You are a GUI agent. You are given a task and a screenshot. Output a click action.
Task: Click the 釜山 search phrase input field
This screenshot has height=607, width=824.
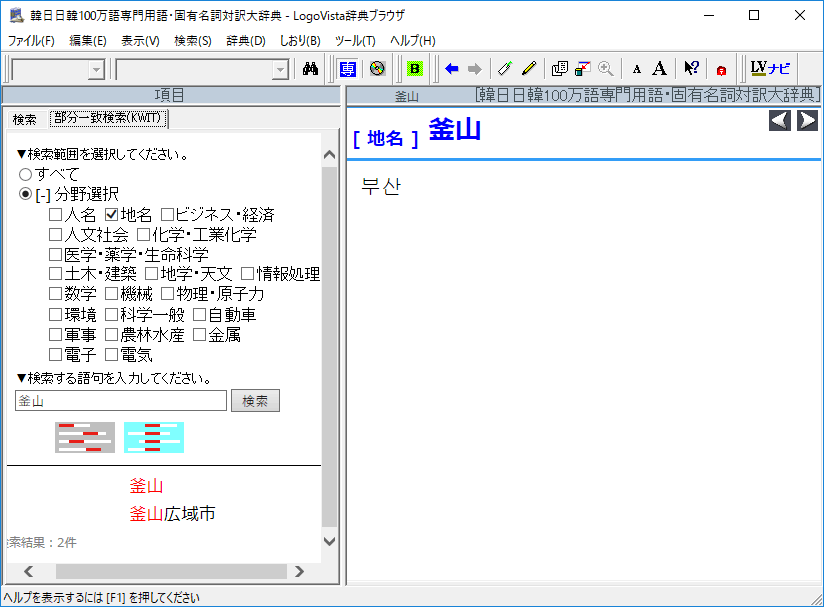pyautogui.click(x=121, y=401)
